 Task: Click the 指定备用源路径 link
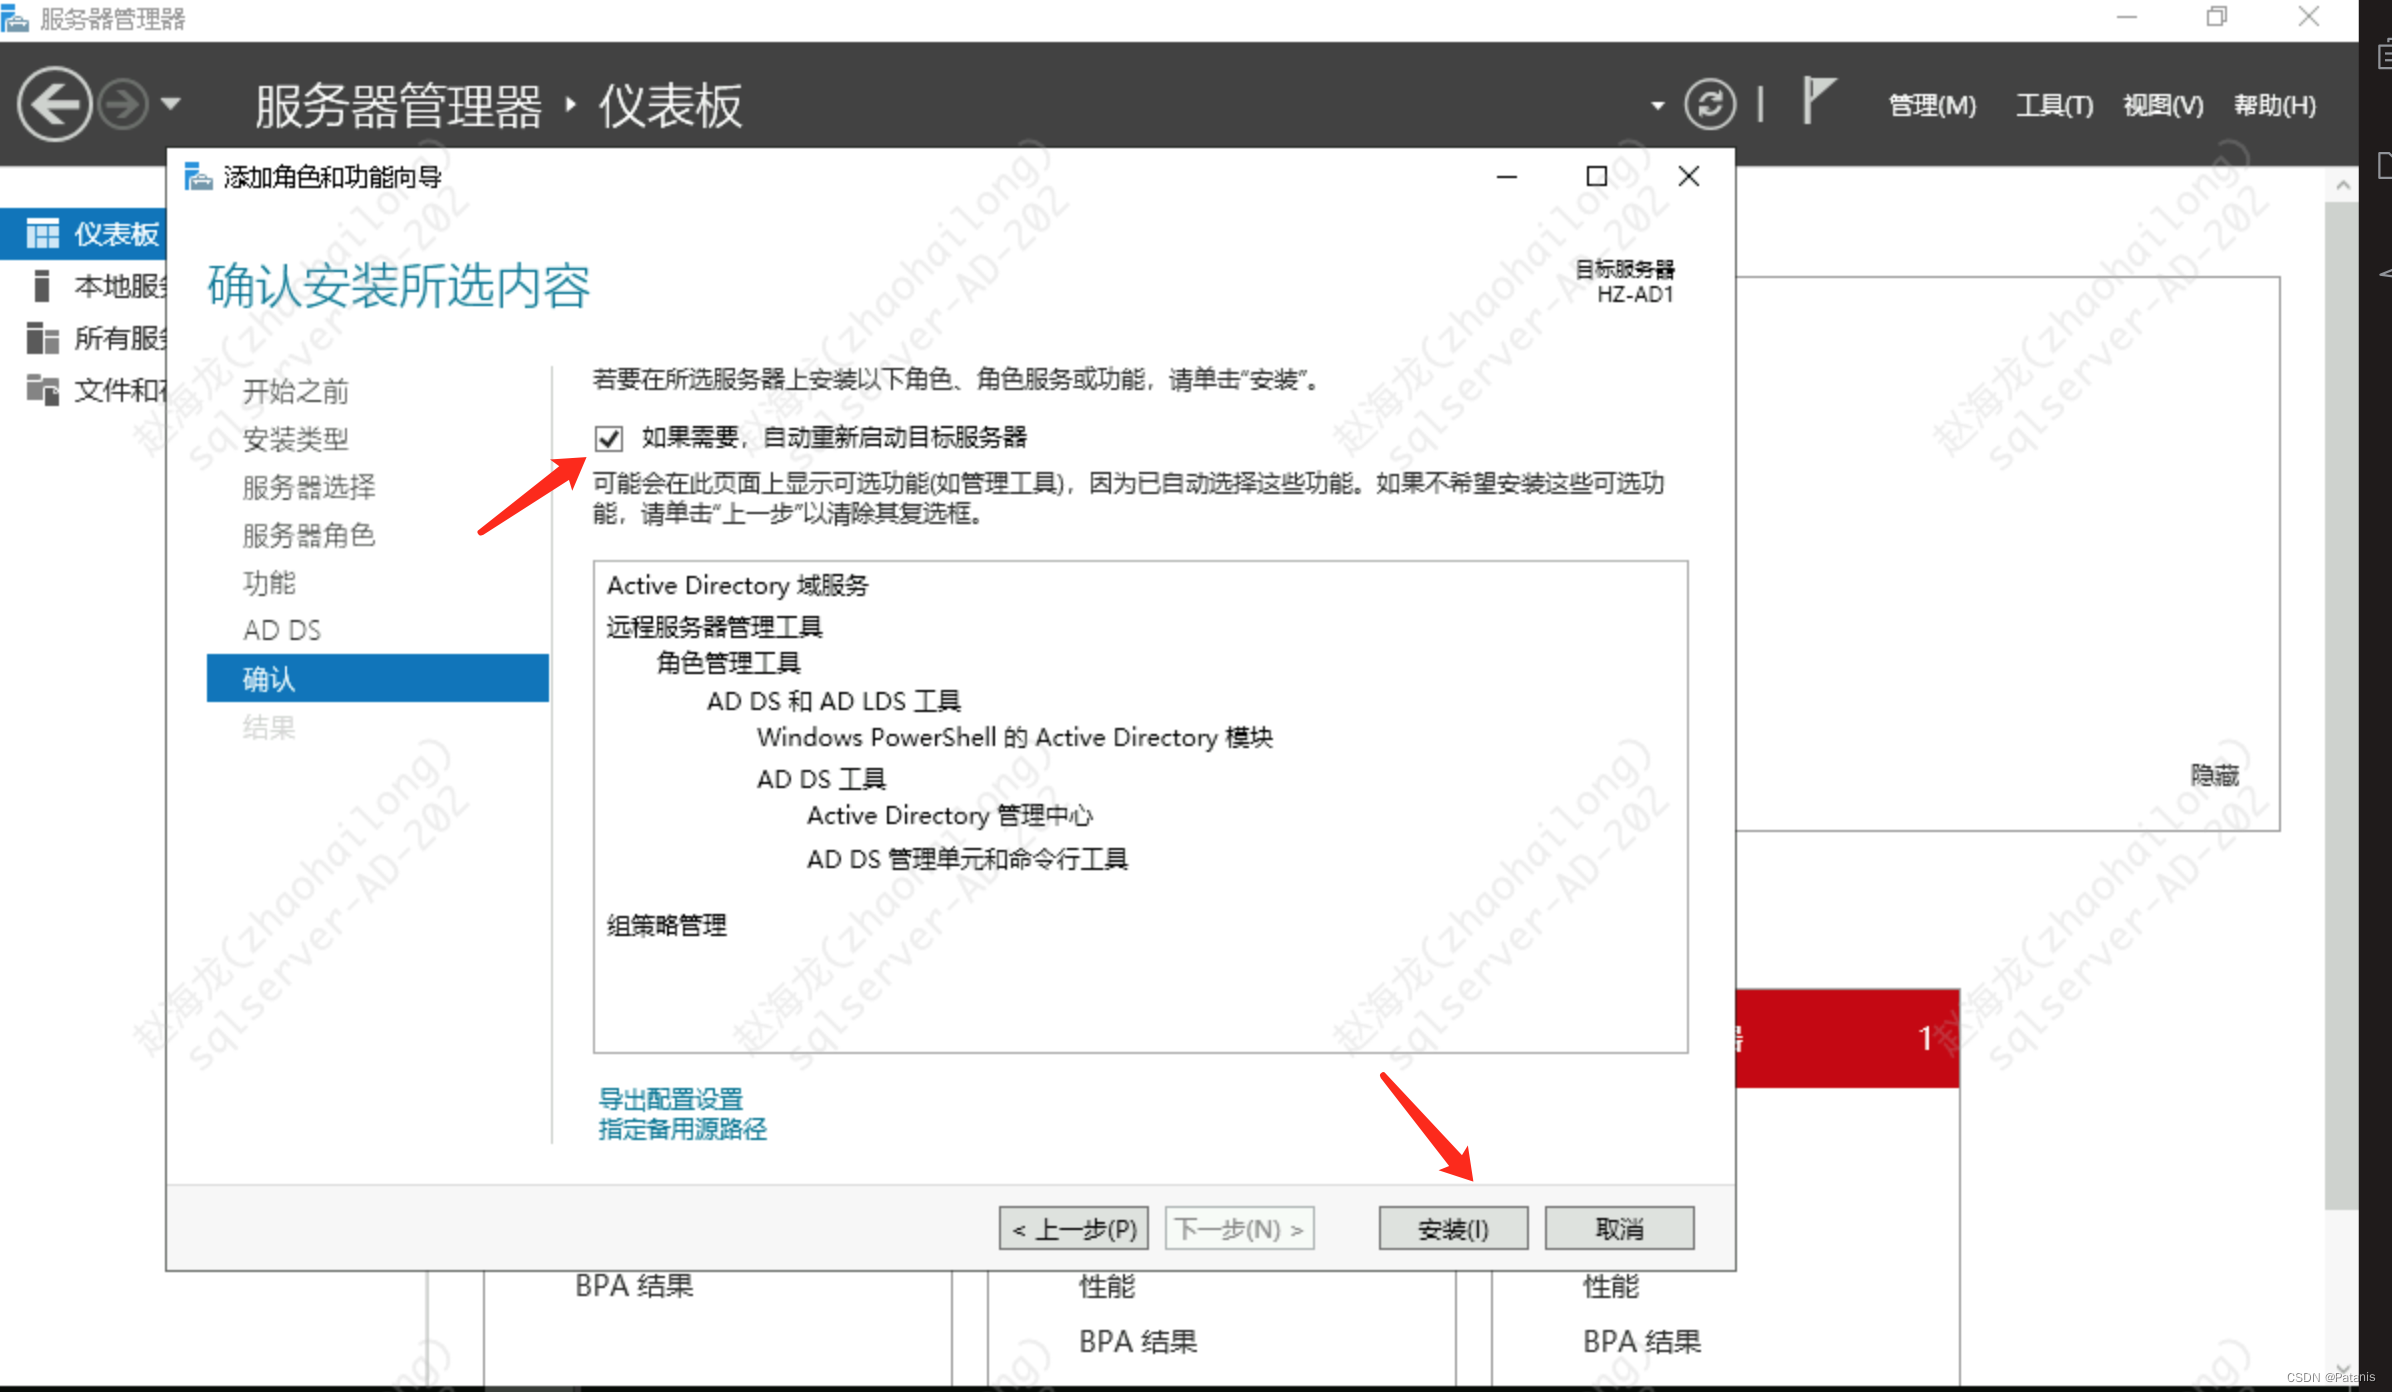682,1129
